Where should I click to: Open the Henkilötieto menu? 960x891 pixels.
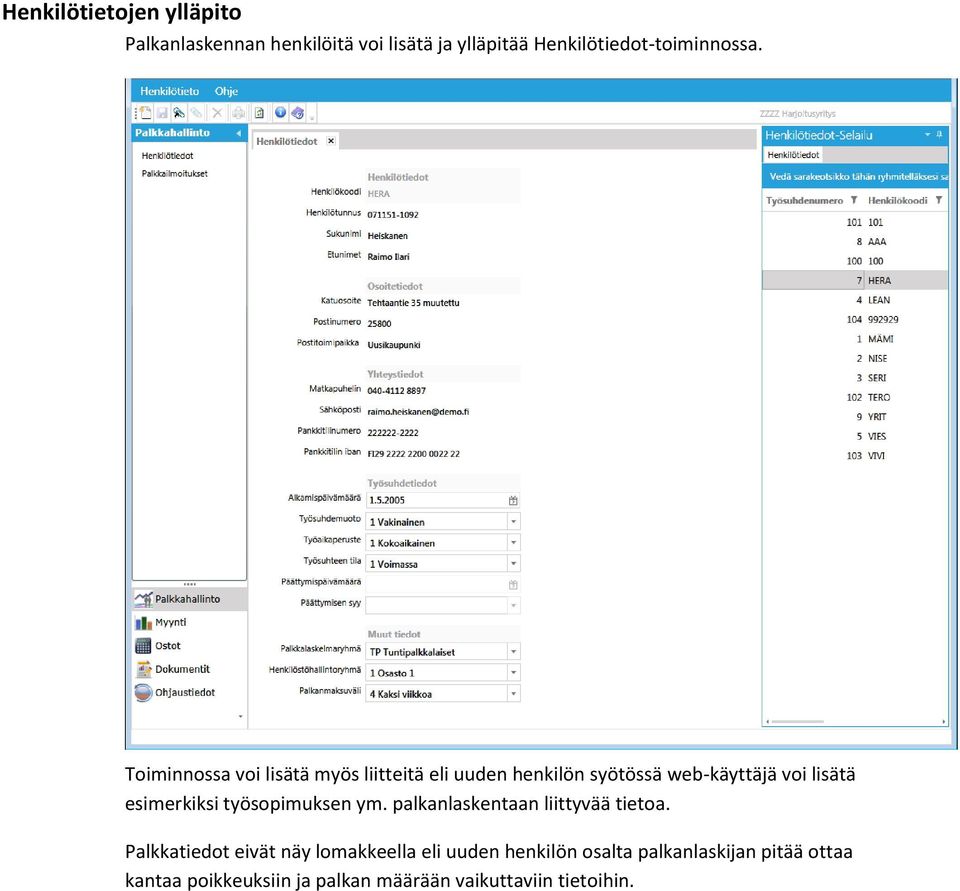pos(170,91)
